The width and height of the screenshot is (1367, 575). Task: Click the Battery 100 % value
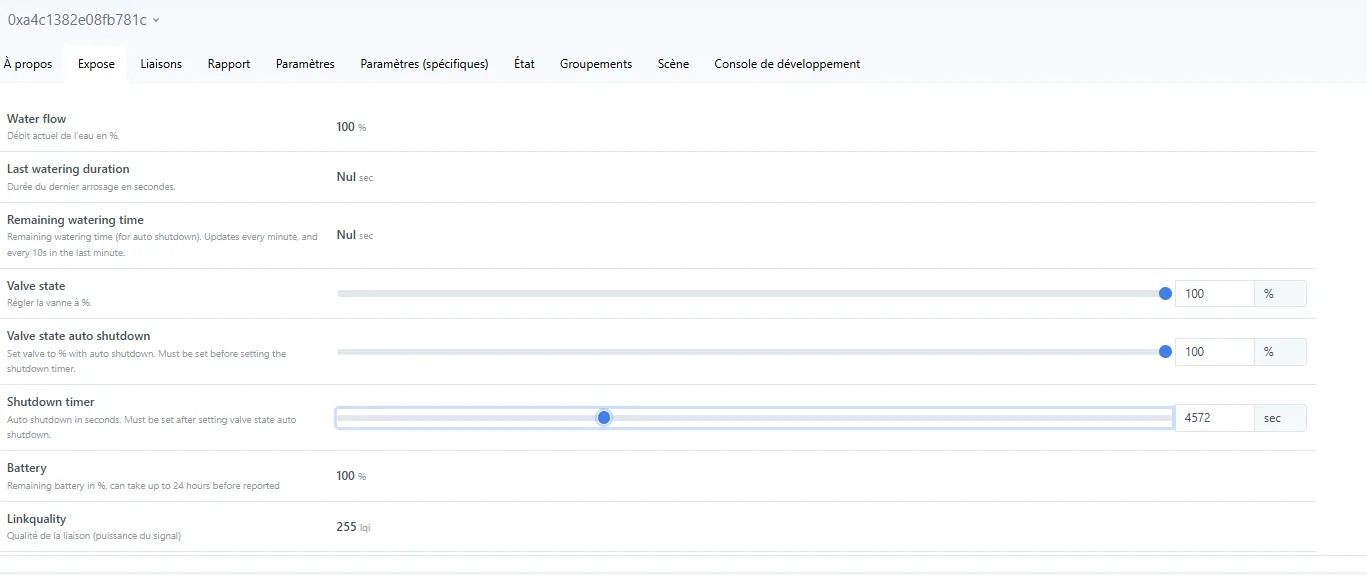click(350, 476)
